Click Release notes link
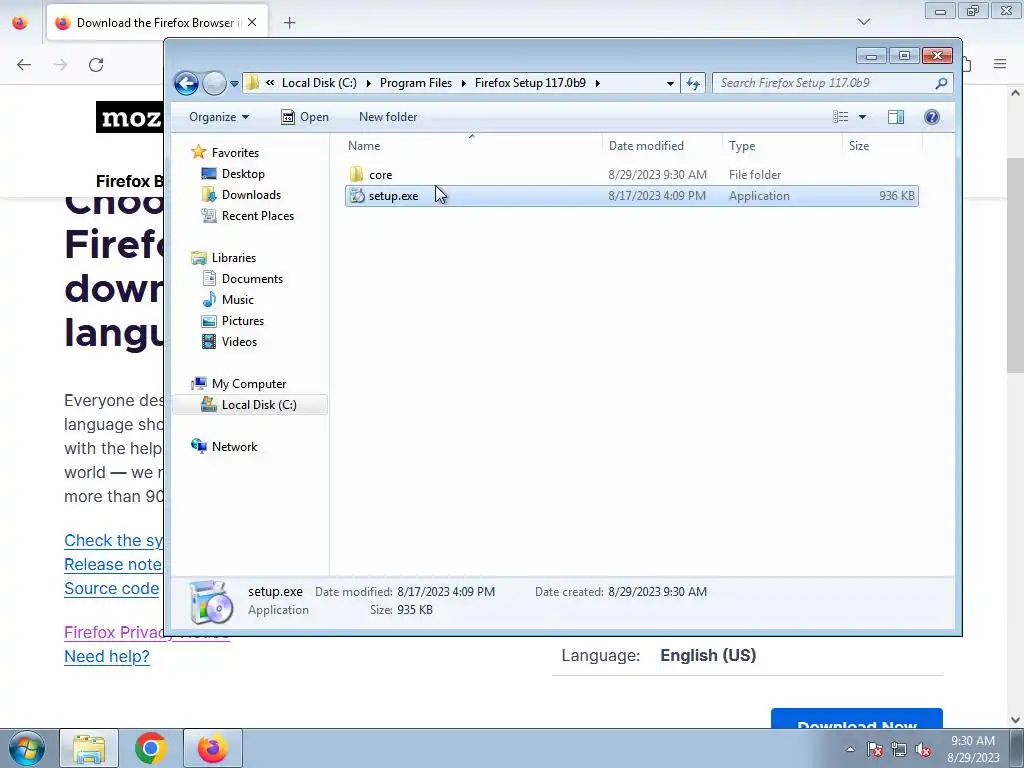The image size is (1024, 768). tap(114, 564)
